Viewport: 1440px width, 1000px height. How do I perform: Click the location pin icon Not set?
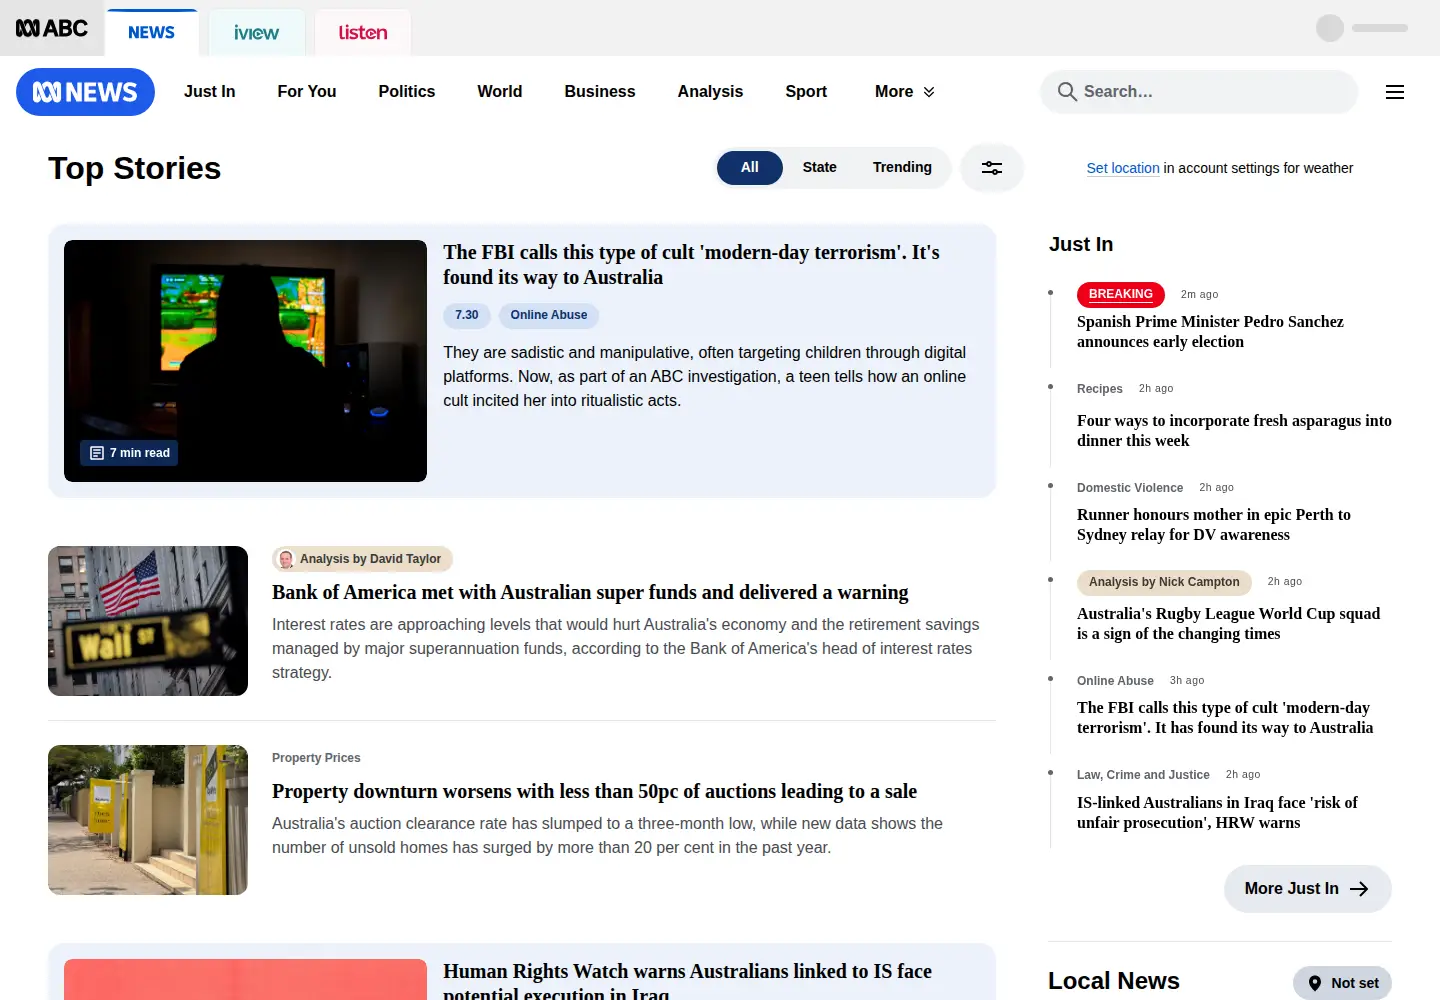click(1315, 983)
